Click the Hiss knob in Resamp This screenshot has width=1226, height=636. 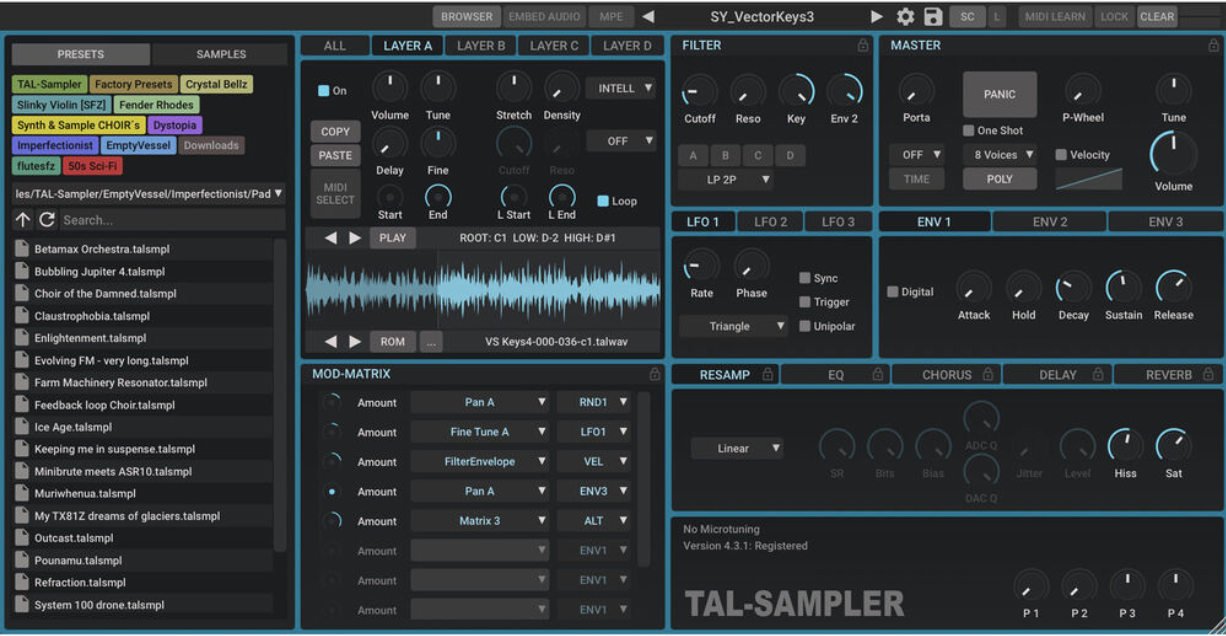coord(1125,446)
